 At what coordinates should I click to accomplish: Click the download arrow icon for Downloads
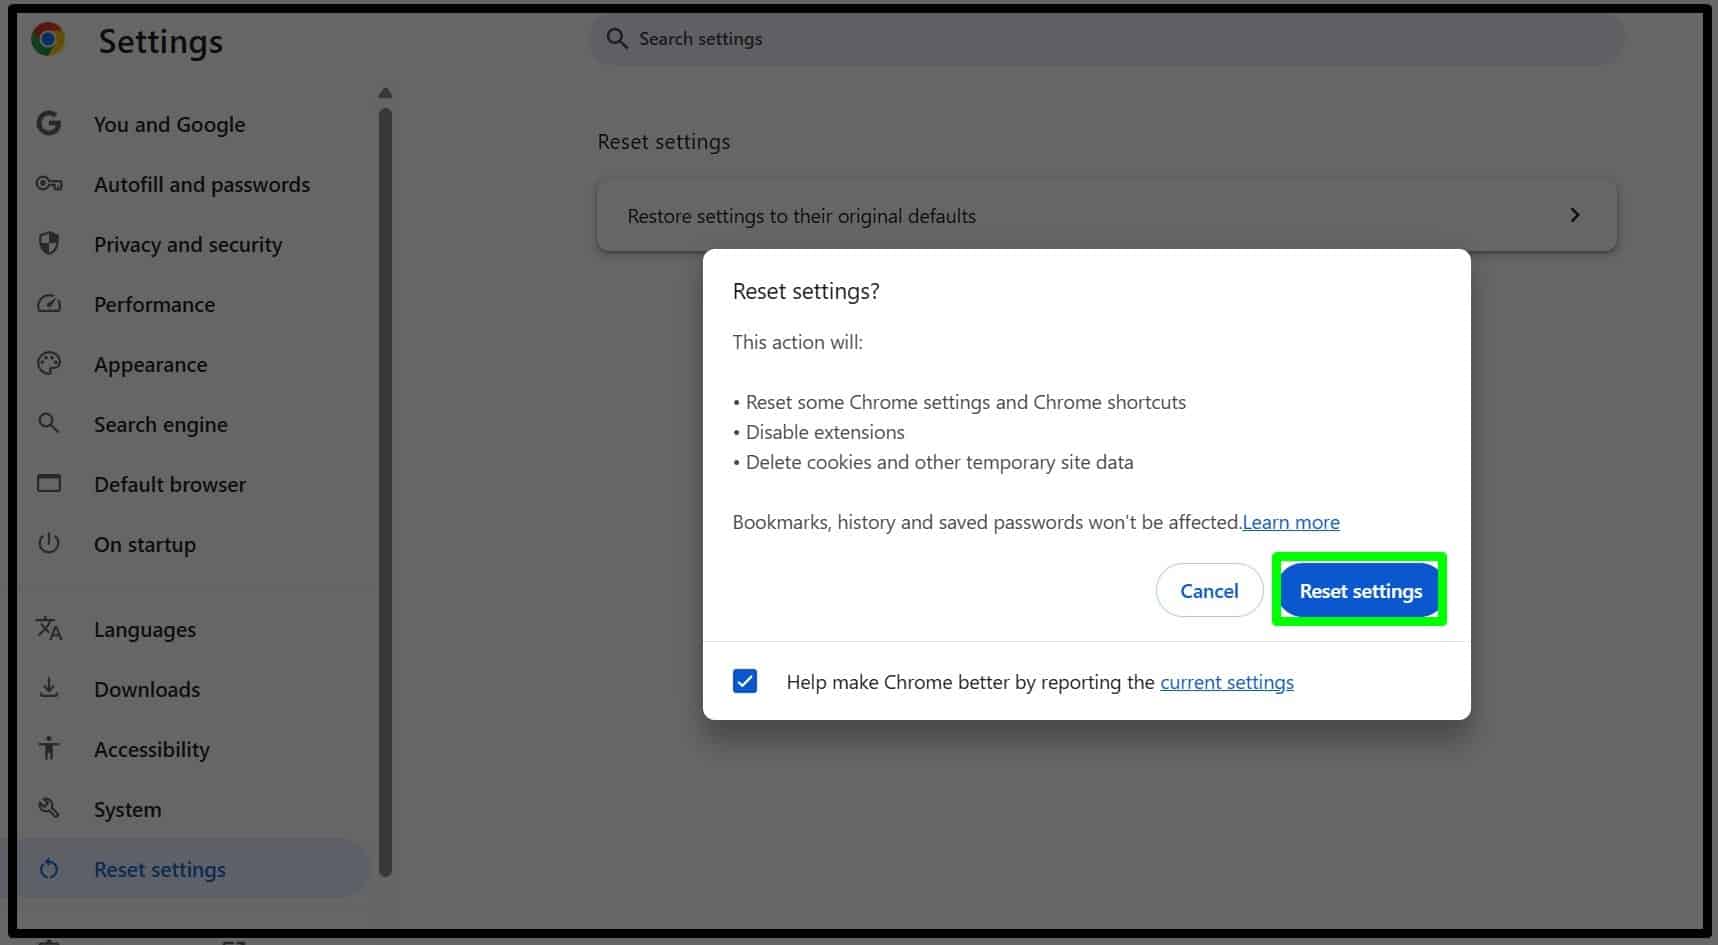pyautogui.click(x=49, y=688)
